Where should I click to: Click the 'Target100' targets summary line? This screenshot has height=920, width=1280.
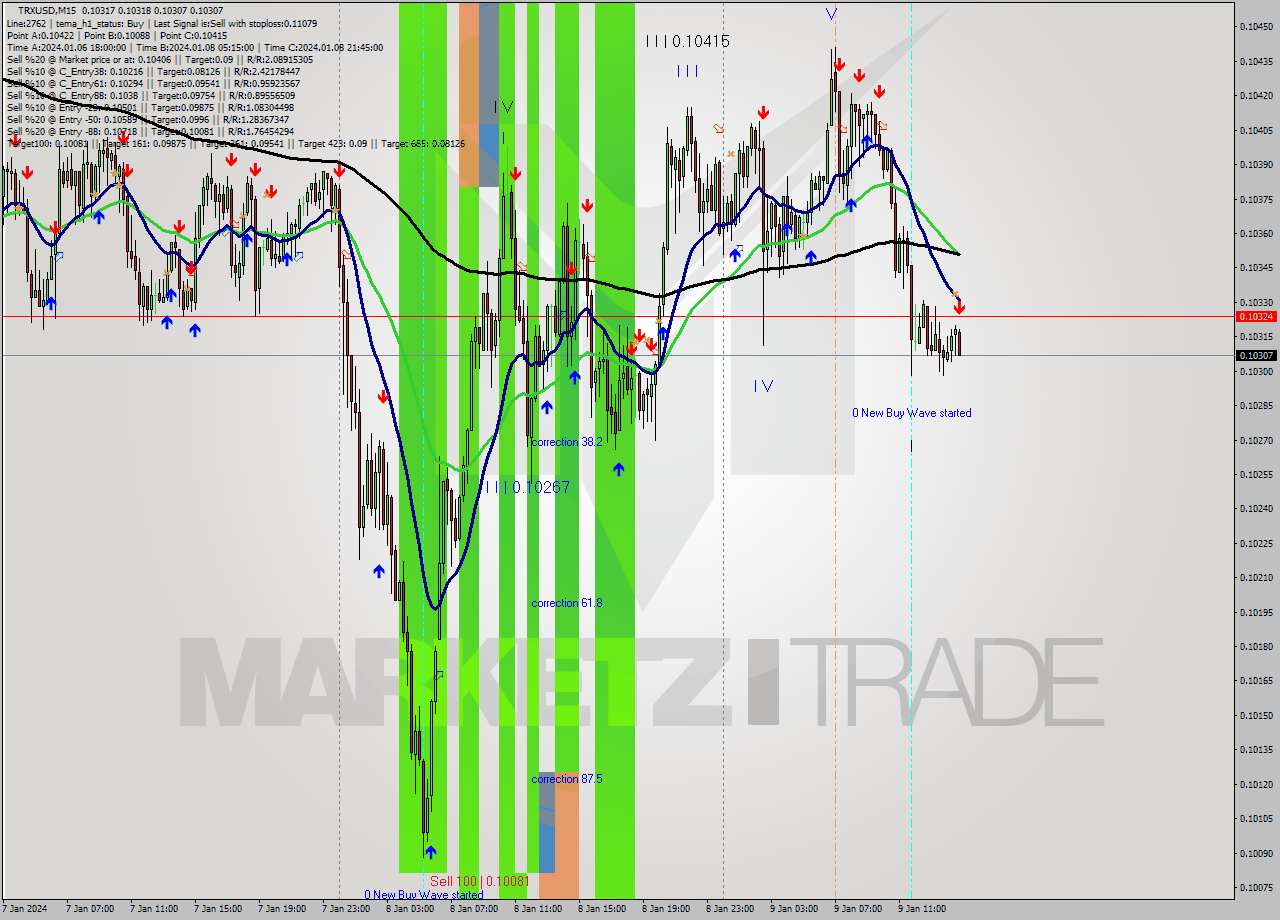tap(235, 143)
